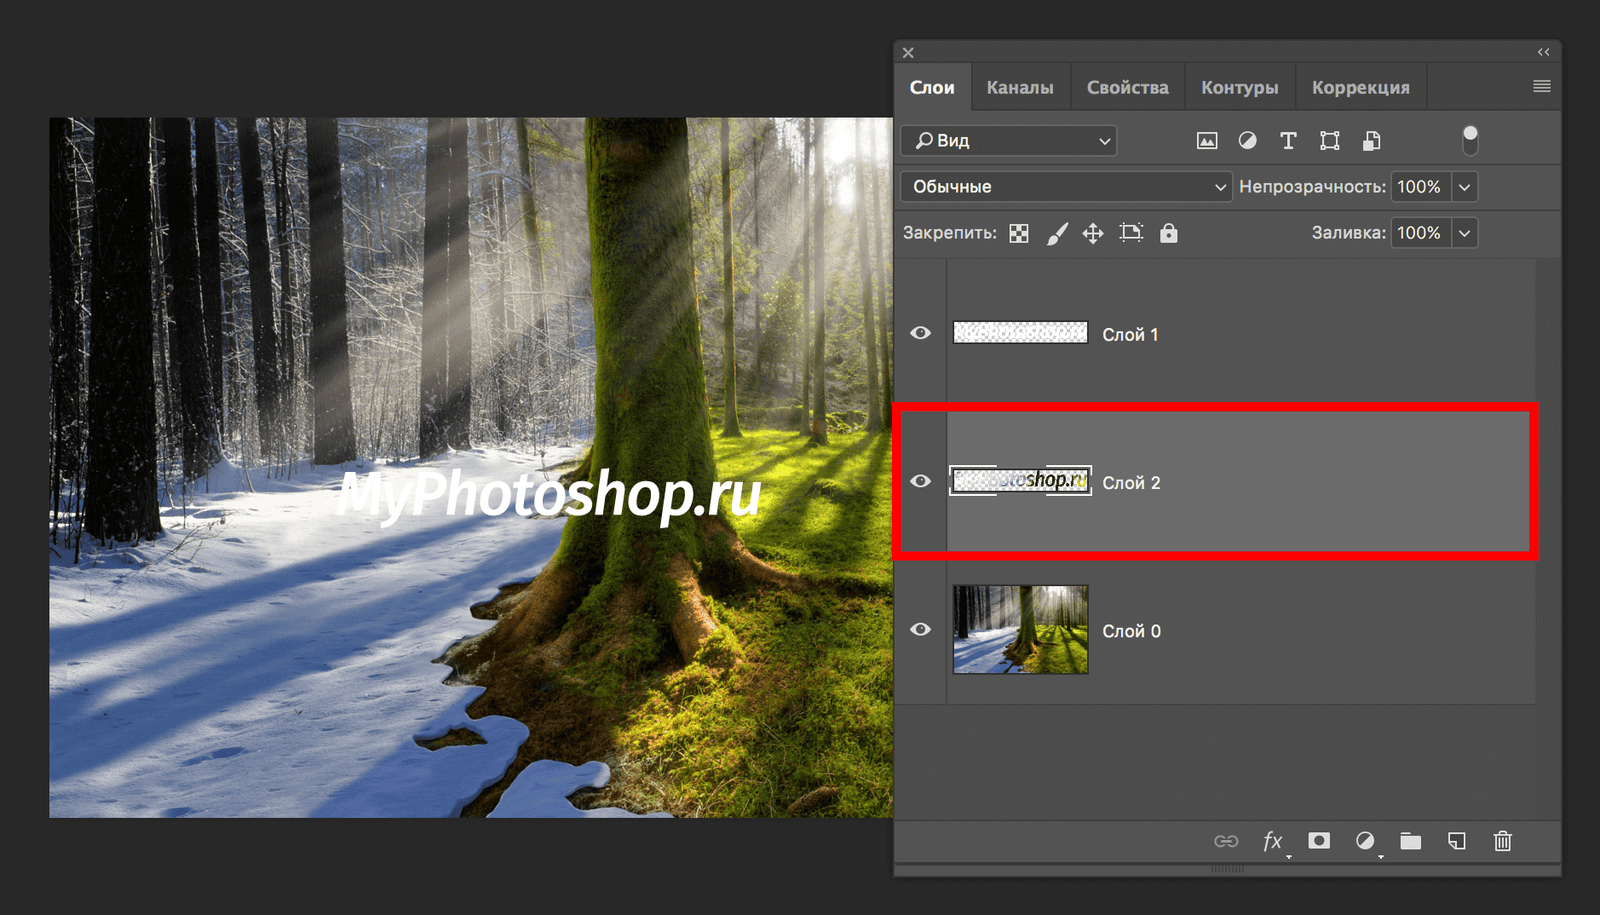Open the Вид filter type dropdown
1600x915 pixels.
click(1008, 141)
